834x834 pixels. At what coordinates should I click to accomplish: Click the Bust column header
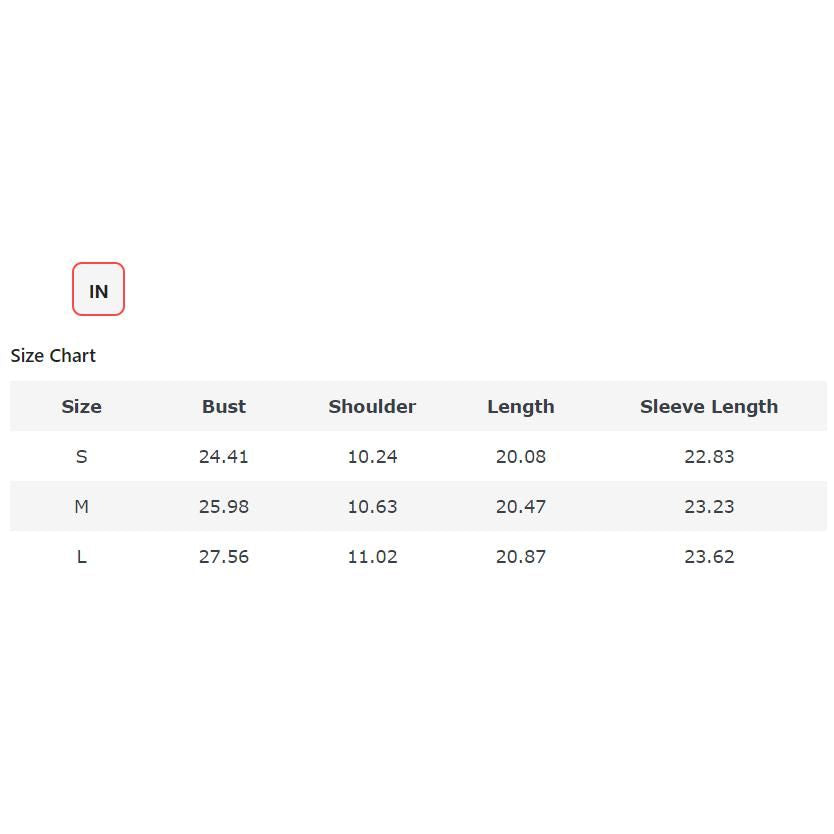coord(223,407)
